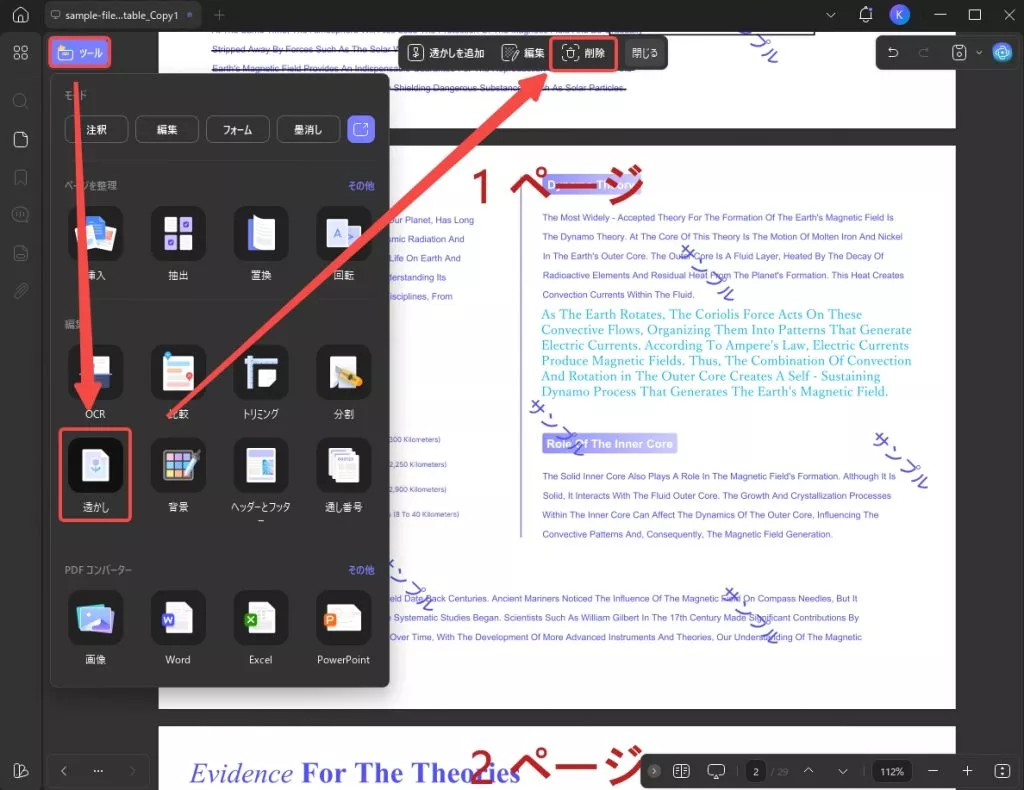Screen dimensions: 1024x790
Task: Open the ヘッダーとフッター tool
Action: tap(261, 478)
